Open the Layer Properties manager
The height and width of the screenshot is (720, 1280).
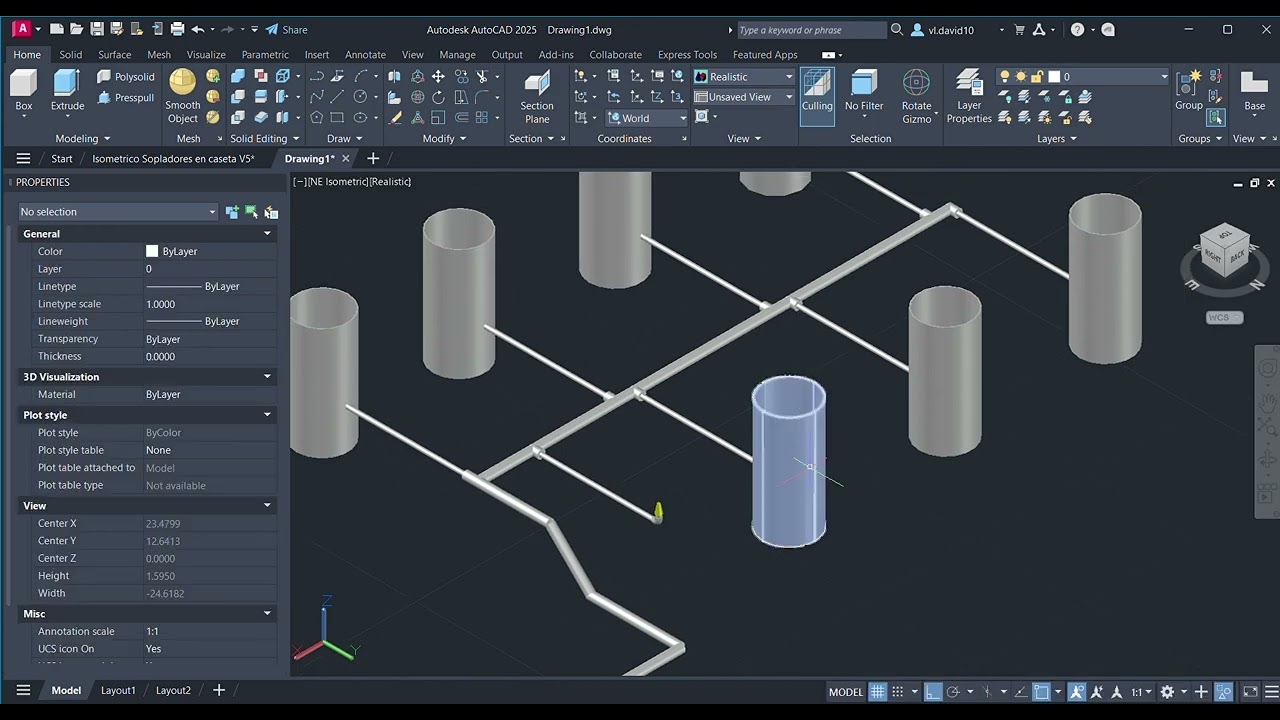969,97
